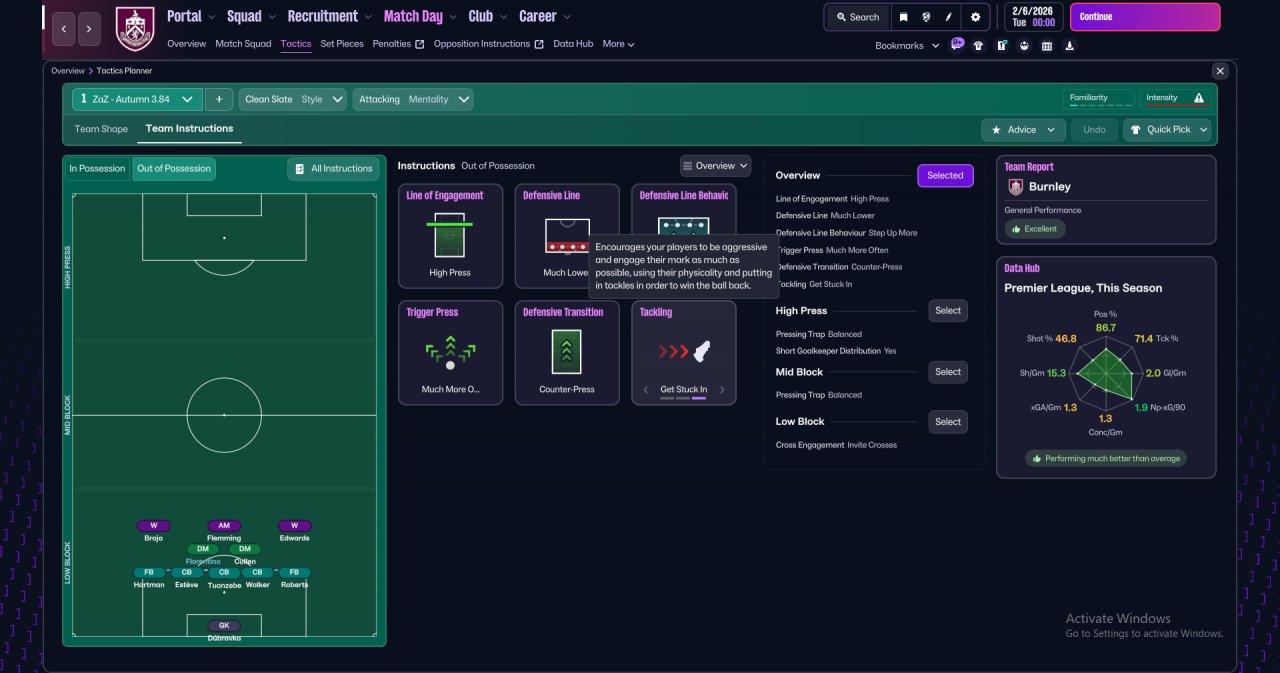Click the purple Selected button in Overview
1280x673 pixels.
coord(945,175)
